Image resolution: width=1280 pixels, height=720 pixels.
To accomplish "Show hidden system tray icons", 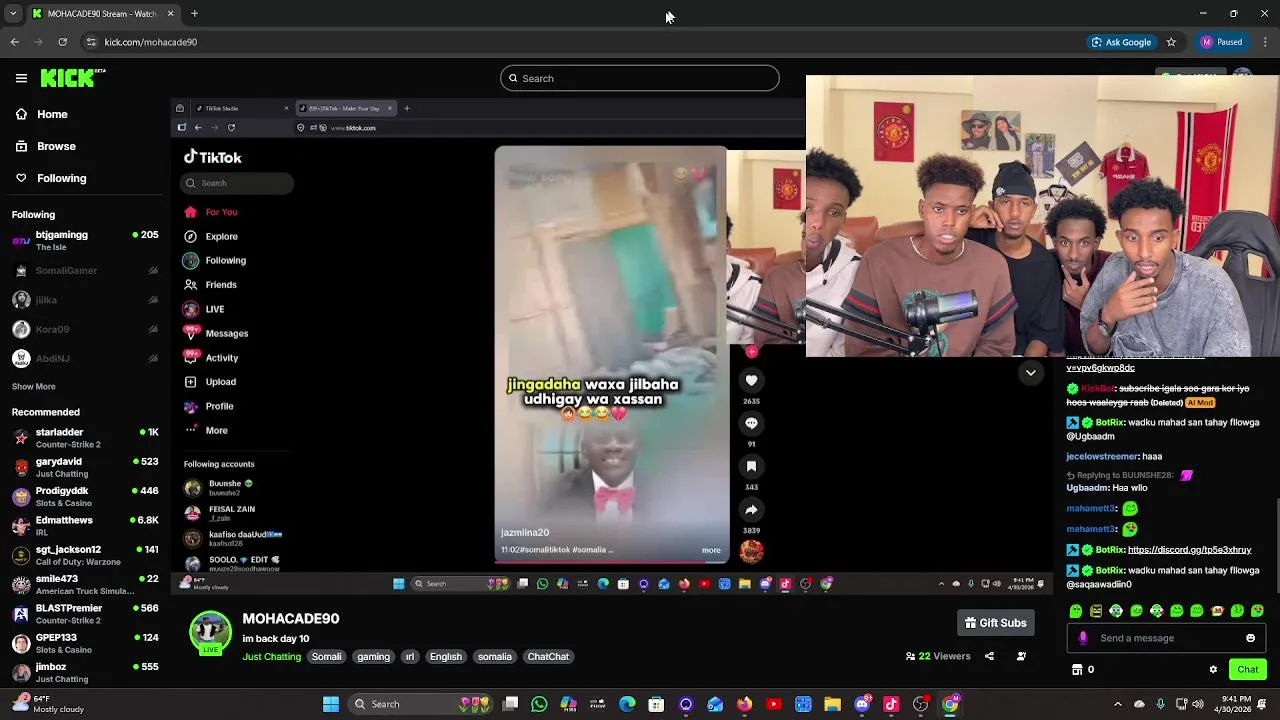I will coord(1118,704).
